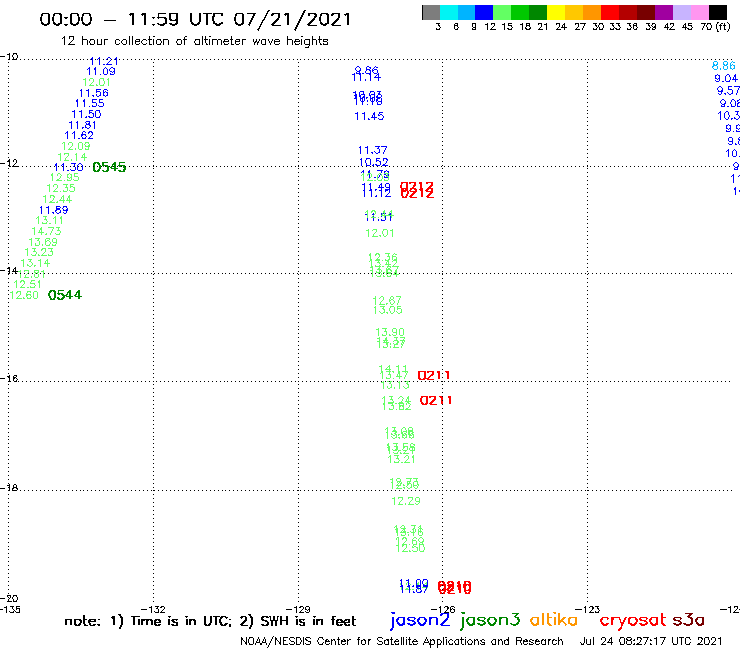This screenshot has width=740, height=650.
Task: Click wave height value '11.21'
Action: tap(104, 61)
